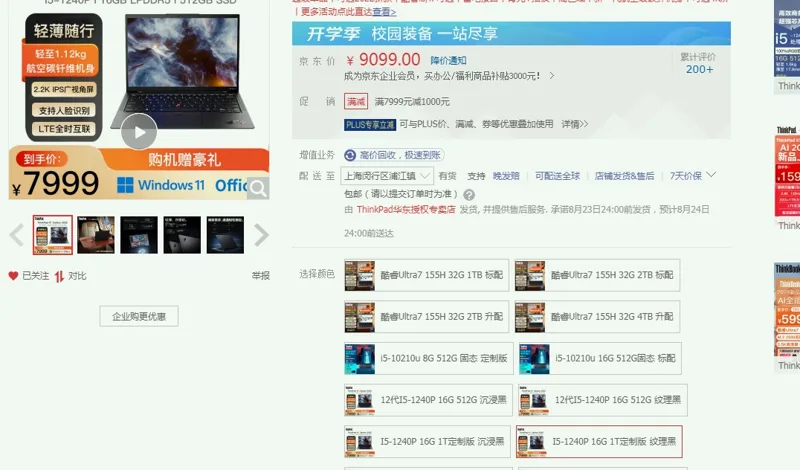Screen dimensions: 800x470
Task: Select option 酷睿Ultra7 155H 32G 1TB 标配
Action: (x=426, y=275)
